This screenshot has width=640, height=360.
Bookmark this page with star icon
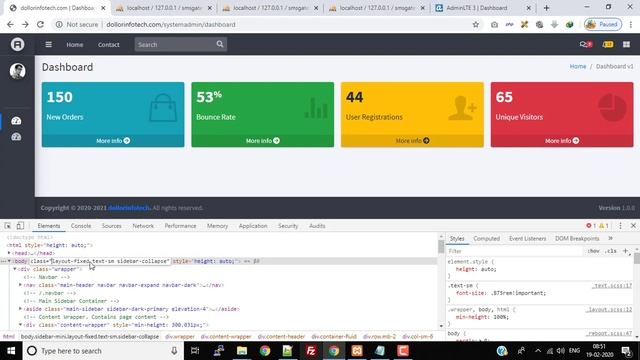click(476, 24)
